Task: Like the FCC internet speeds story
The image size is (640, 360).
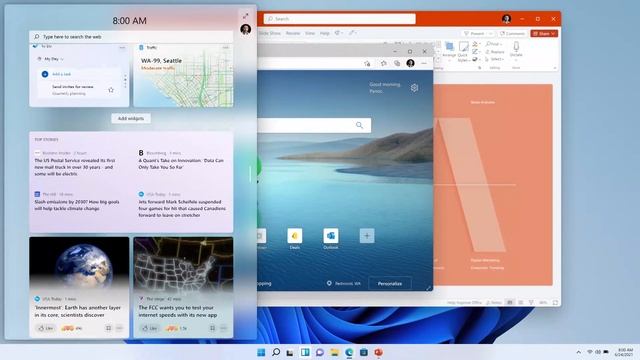Action: pyautogui.click(x=150, y=328)
